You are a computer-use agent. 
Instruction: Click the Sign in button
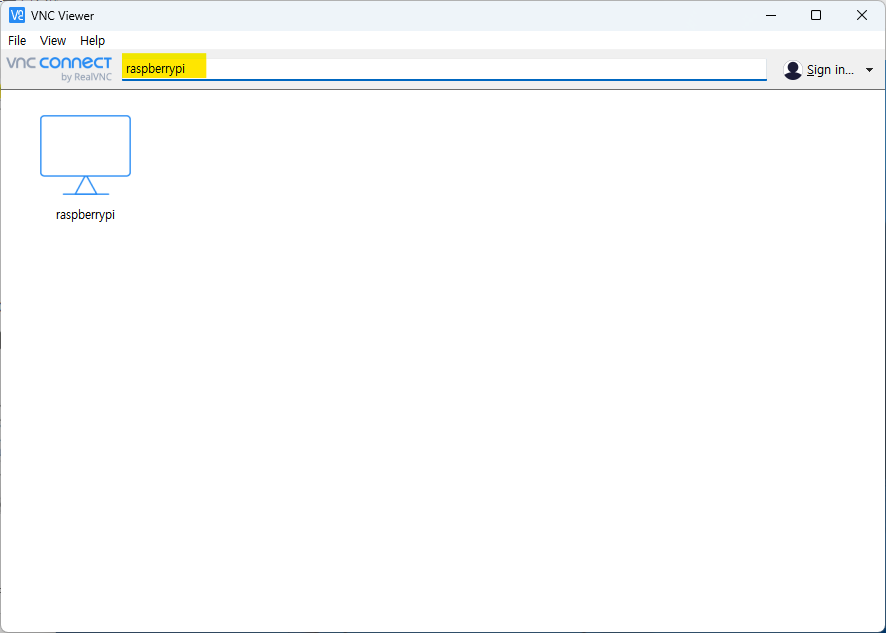pyautogui.click(x=830, y=70)
